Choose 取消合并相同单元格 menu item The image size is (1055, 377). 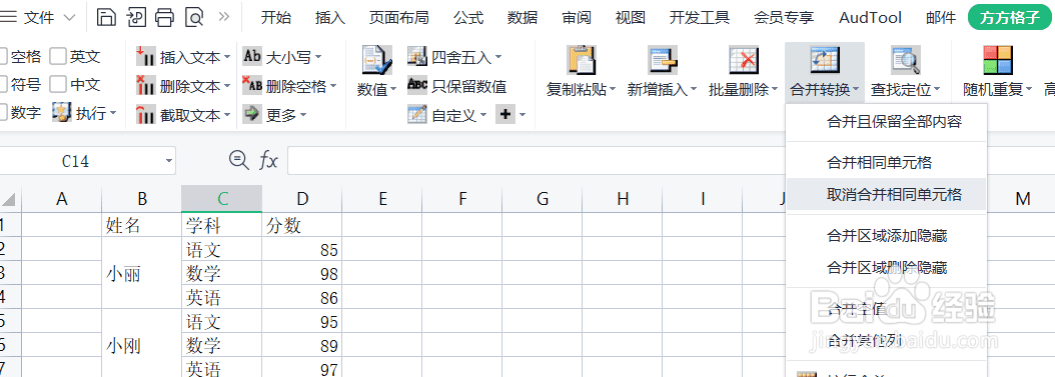886,195
